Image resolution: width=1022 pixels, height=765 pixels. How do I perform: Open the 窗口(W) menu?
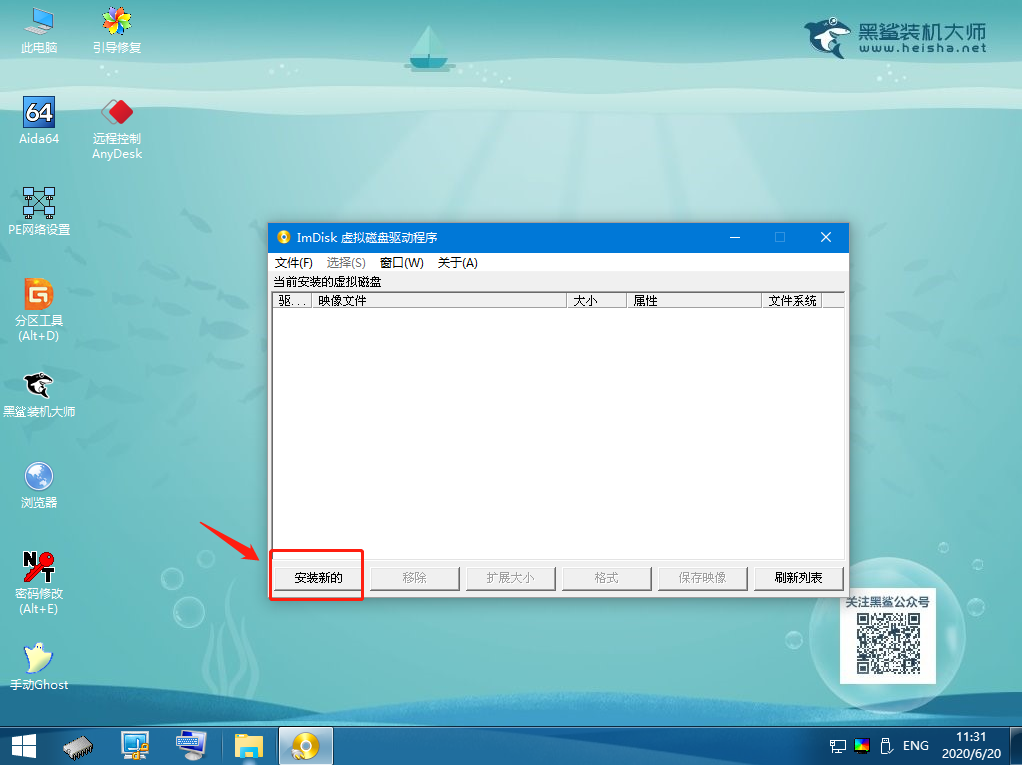pyautogui.click(x=402, y=263)
